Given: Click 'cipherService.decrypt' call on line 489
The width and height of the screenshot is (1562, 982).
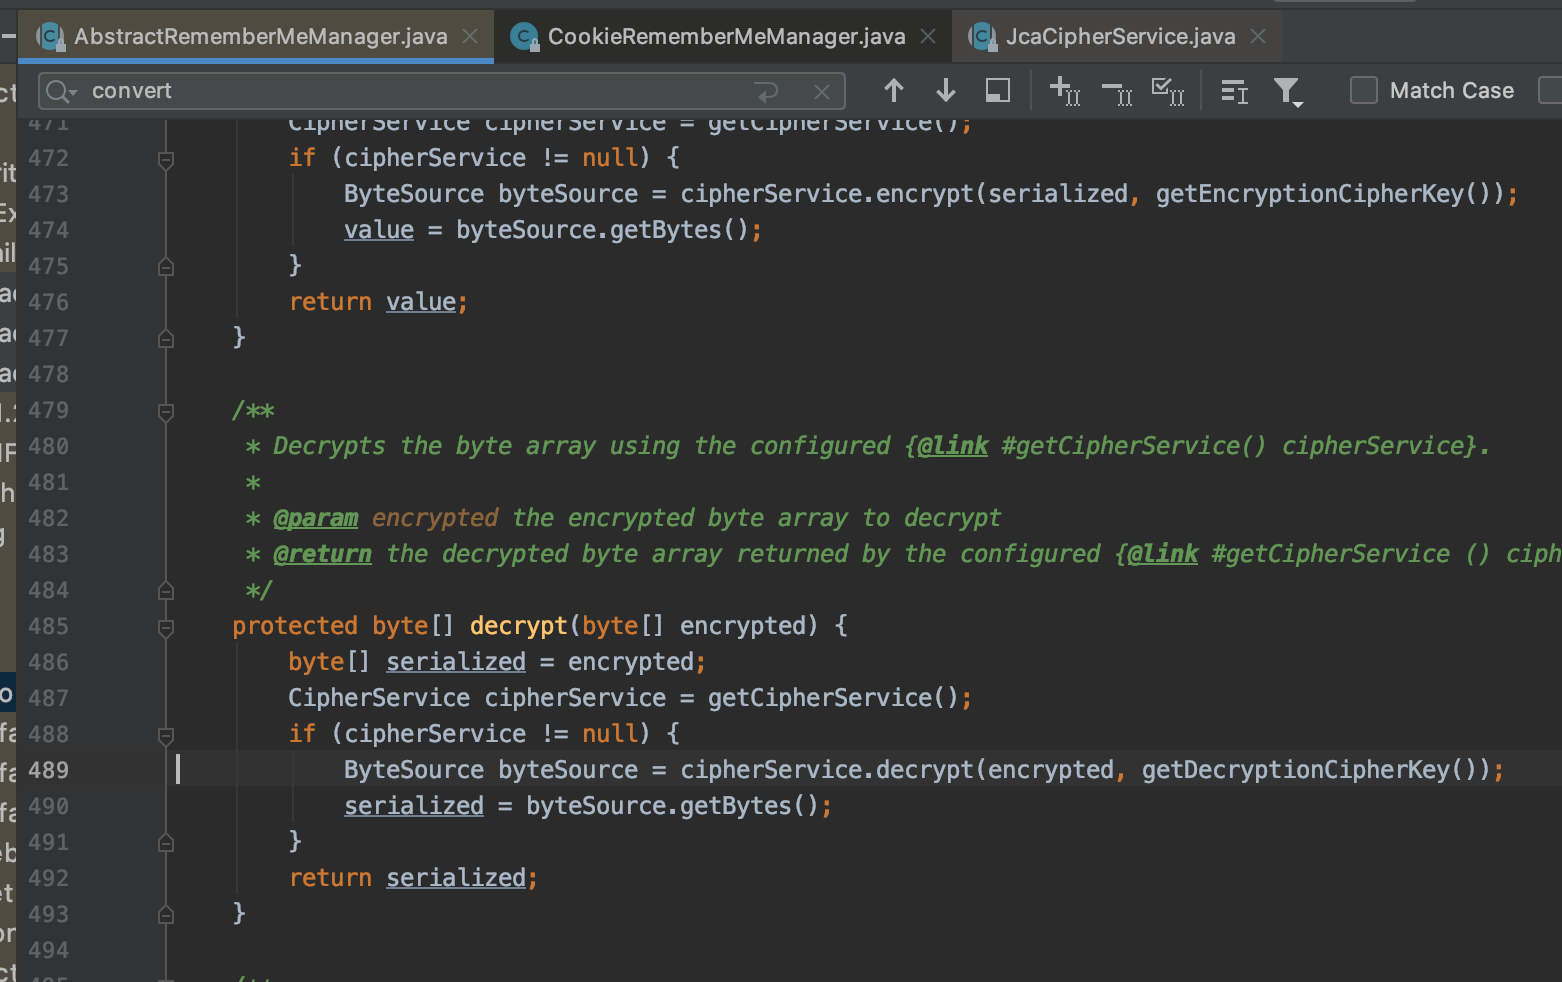Looking at the screenshot, I should [827, 770].
